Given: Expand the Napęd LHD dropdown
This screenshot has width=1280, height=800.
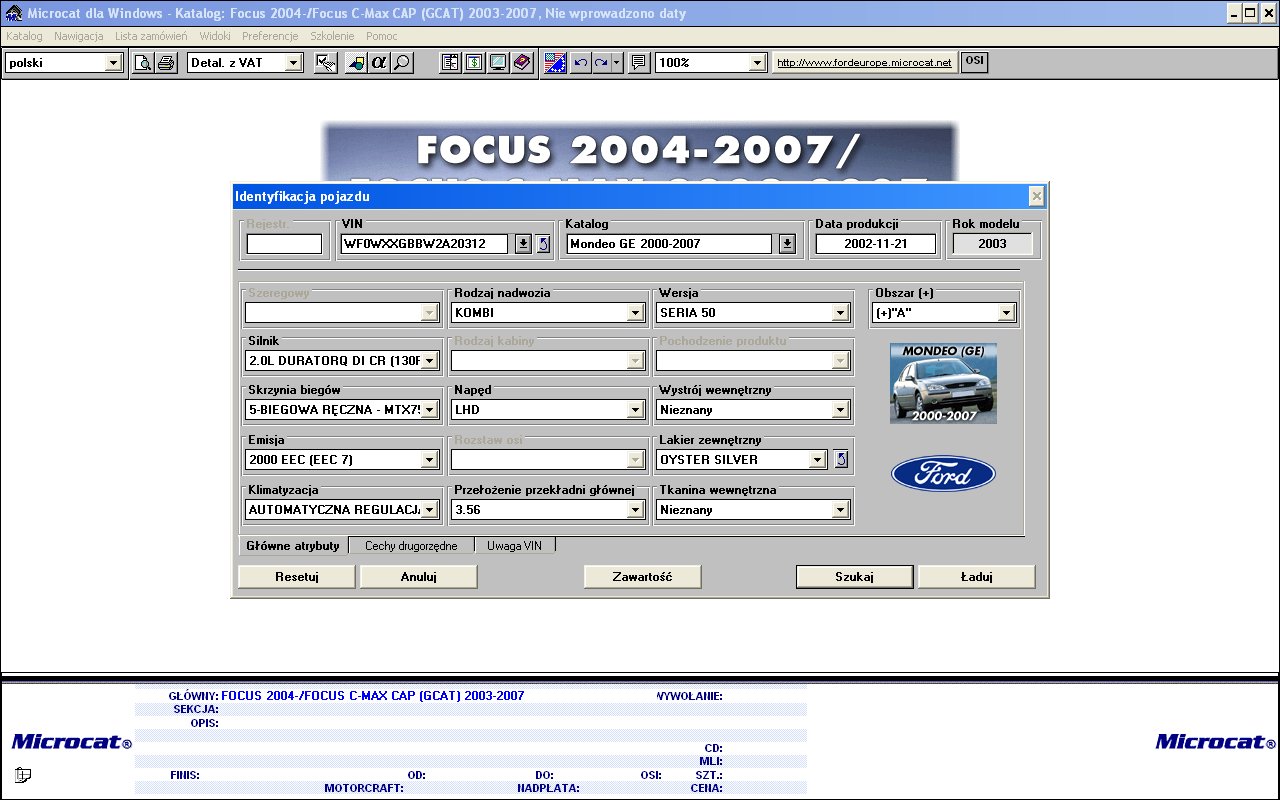Looking at the screenshot, I should point(635,409).
